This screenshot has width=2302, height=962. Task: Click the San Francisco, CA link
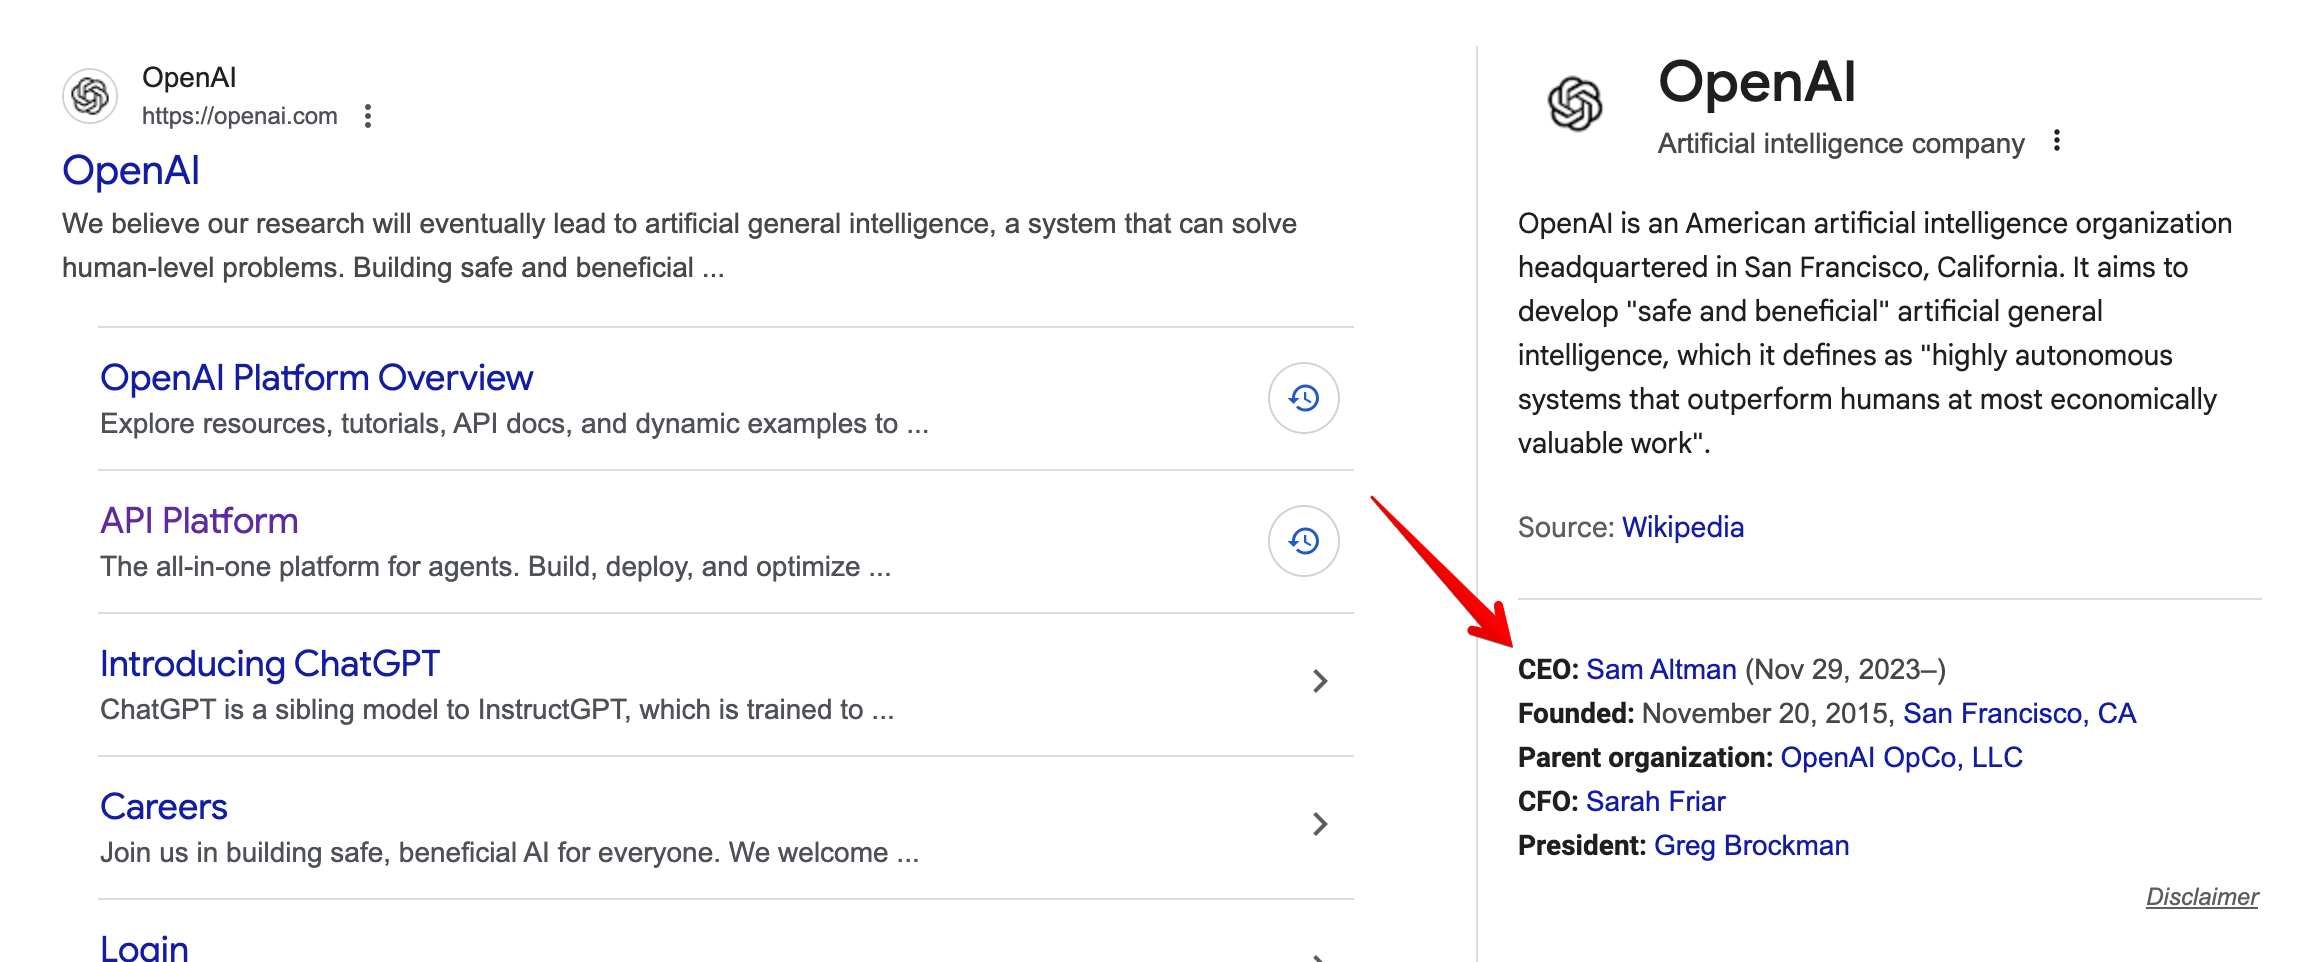click(2019, 713)
